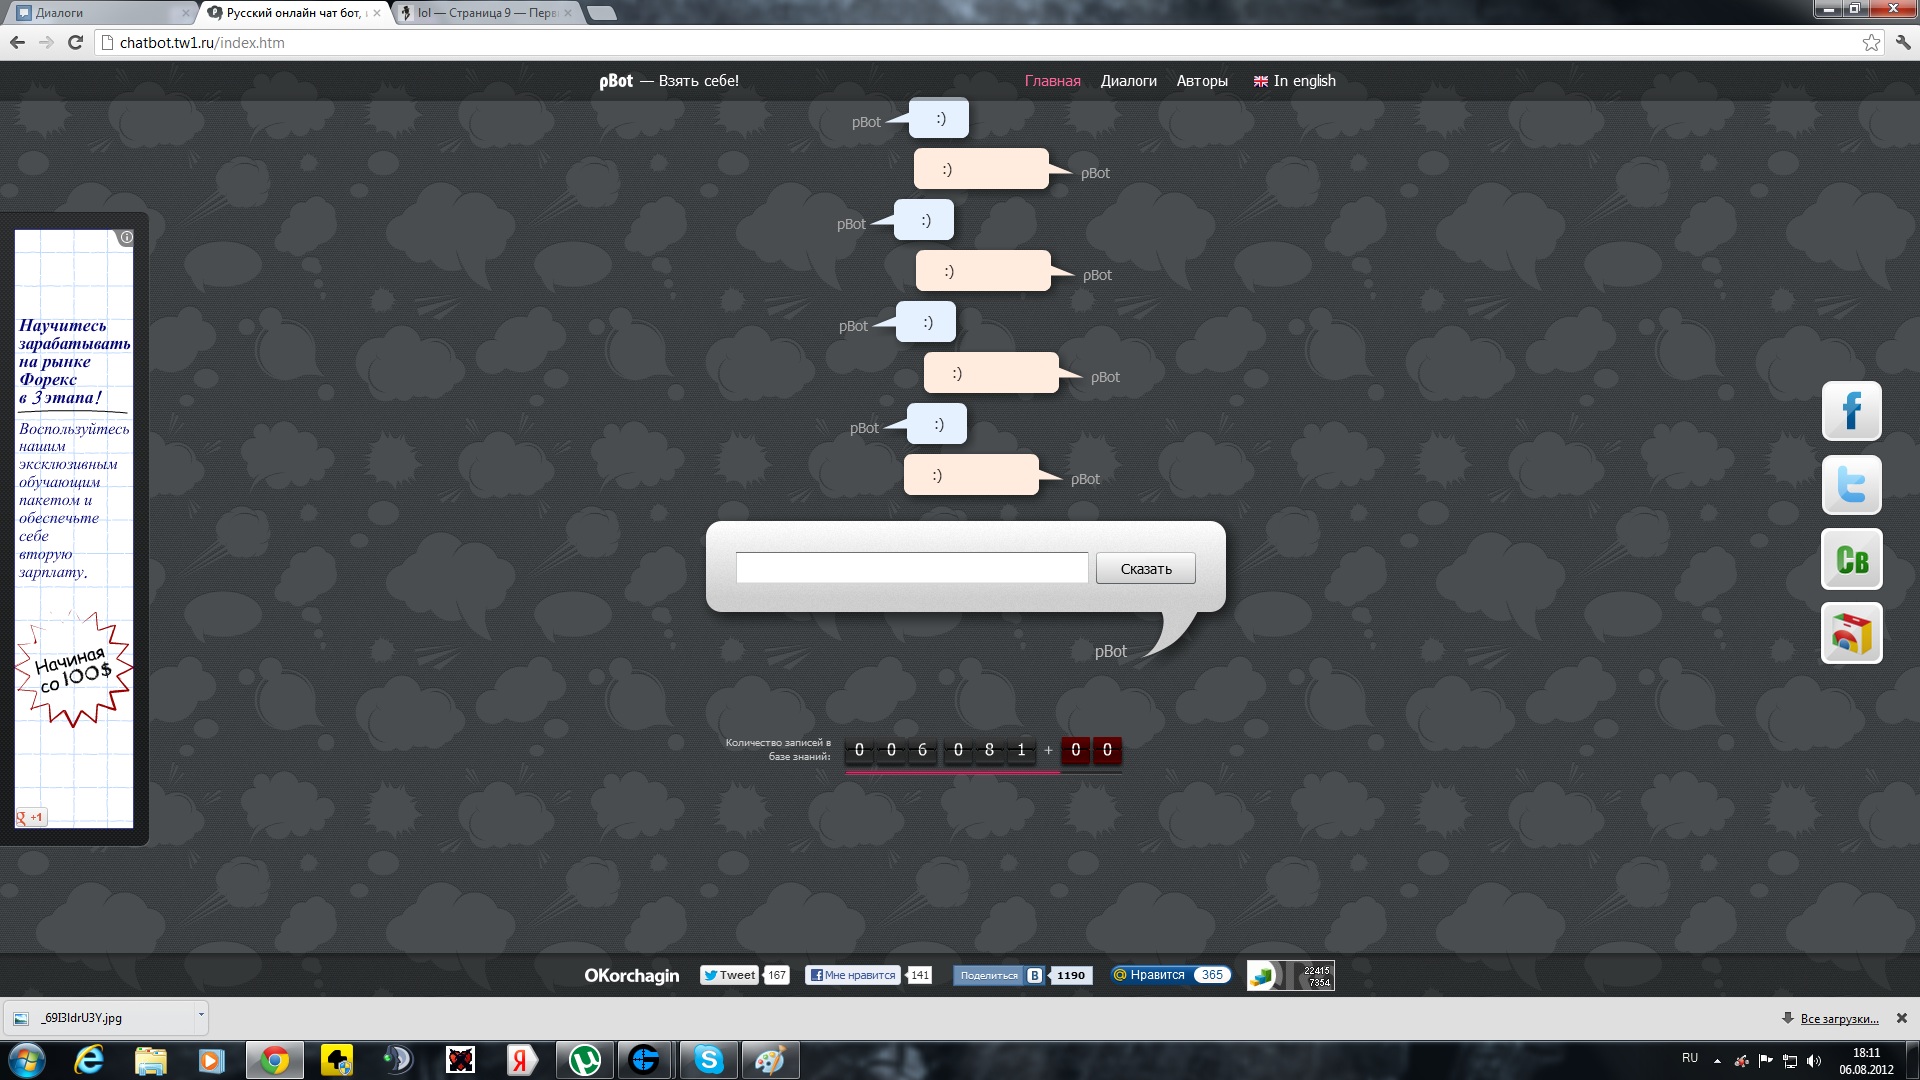Click the Google +1 button on ad
Viewport: 1920px width, 1080px height.
pos(31,817)
